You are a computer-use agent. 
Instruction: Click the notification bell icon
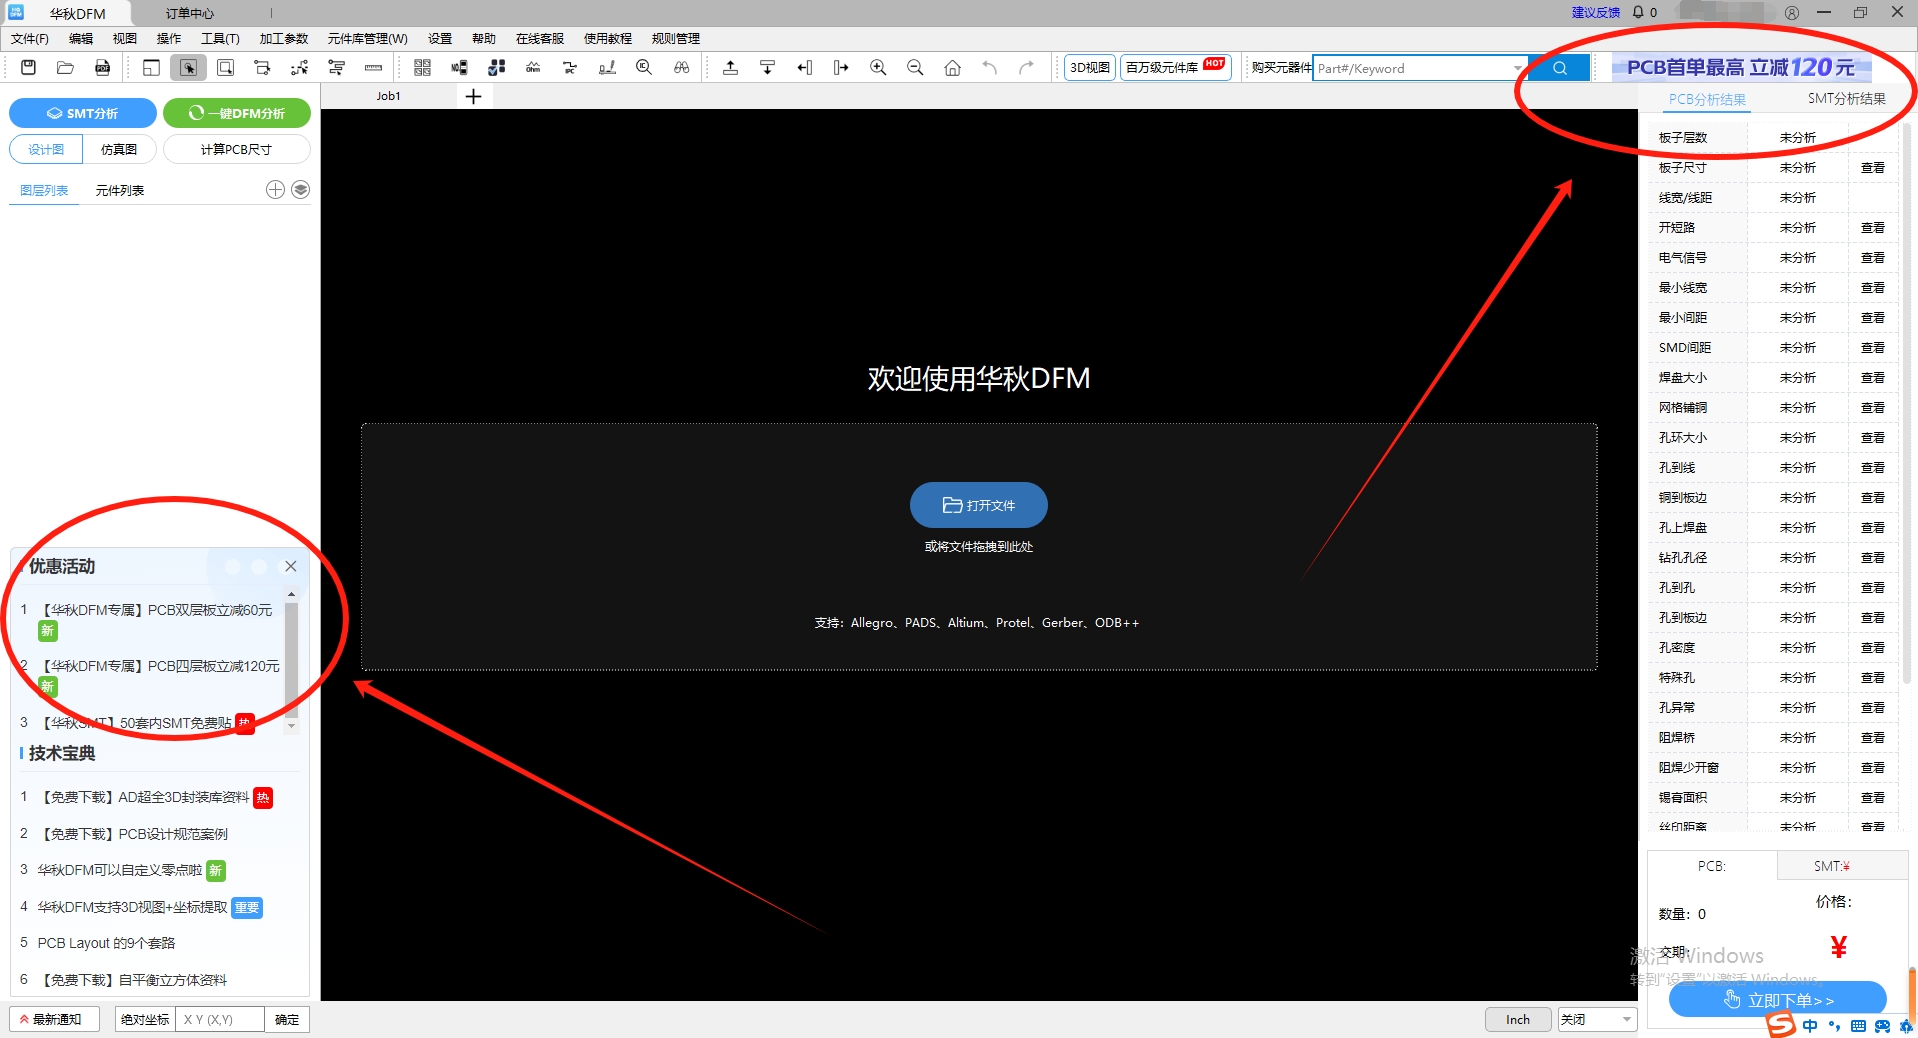1638,12
